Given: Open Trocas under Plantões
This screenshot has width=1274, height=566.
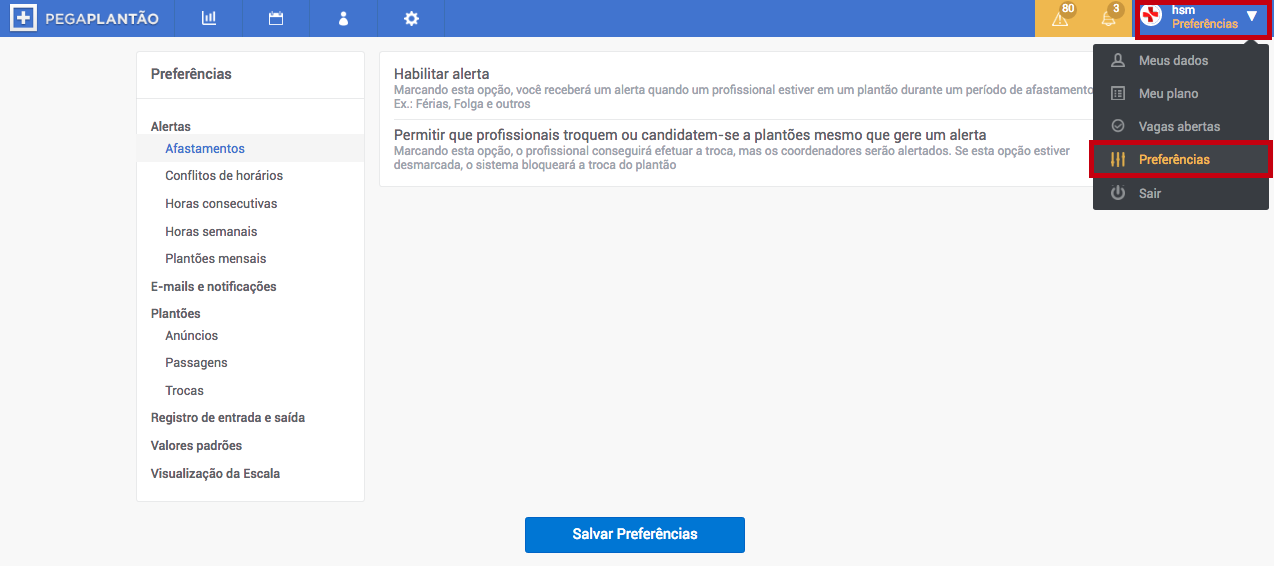Looking at the screenshot, I should (185, 391).
